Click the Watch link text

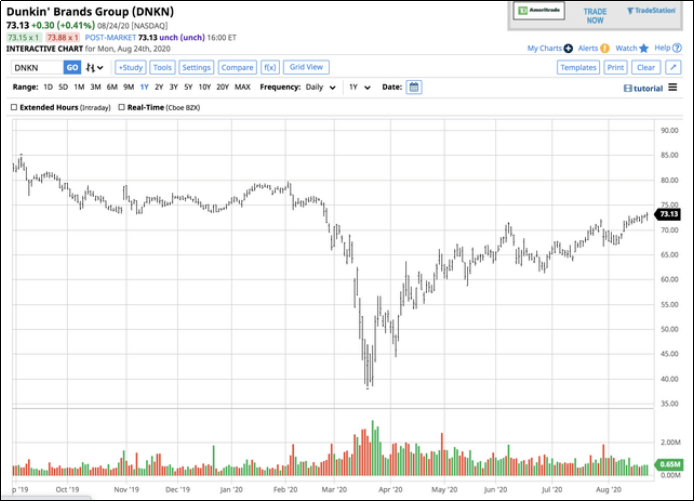pyautogui.click(x=626, y=48)
